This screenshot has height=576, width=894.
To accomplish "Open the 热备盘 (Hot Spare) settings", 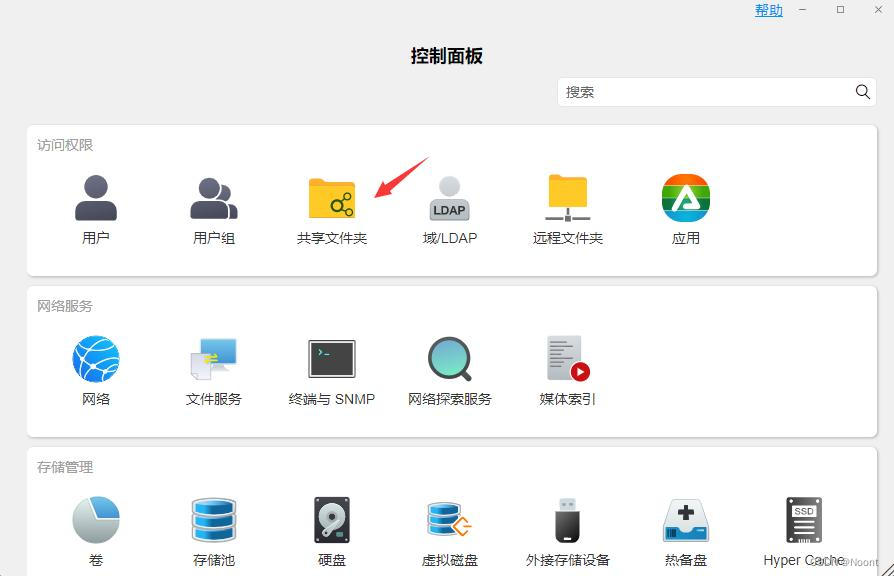I will [685, 530].
